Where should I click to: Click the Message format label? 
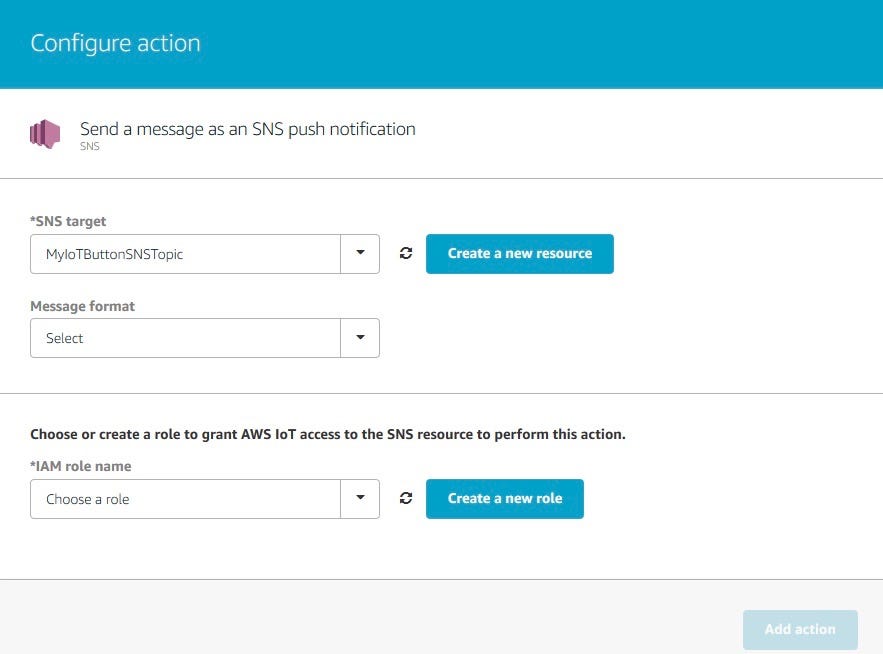[x=83, y=306]
